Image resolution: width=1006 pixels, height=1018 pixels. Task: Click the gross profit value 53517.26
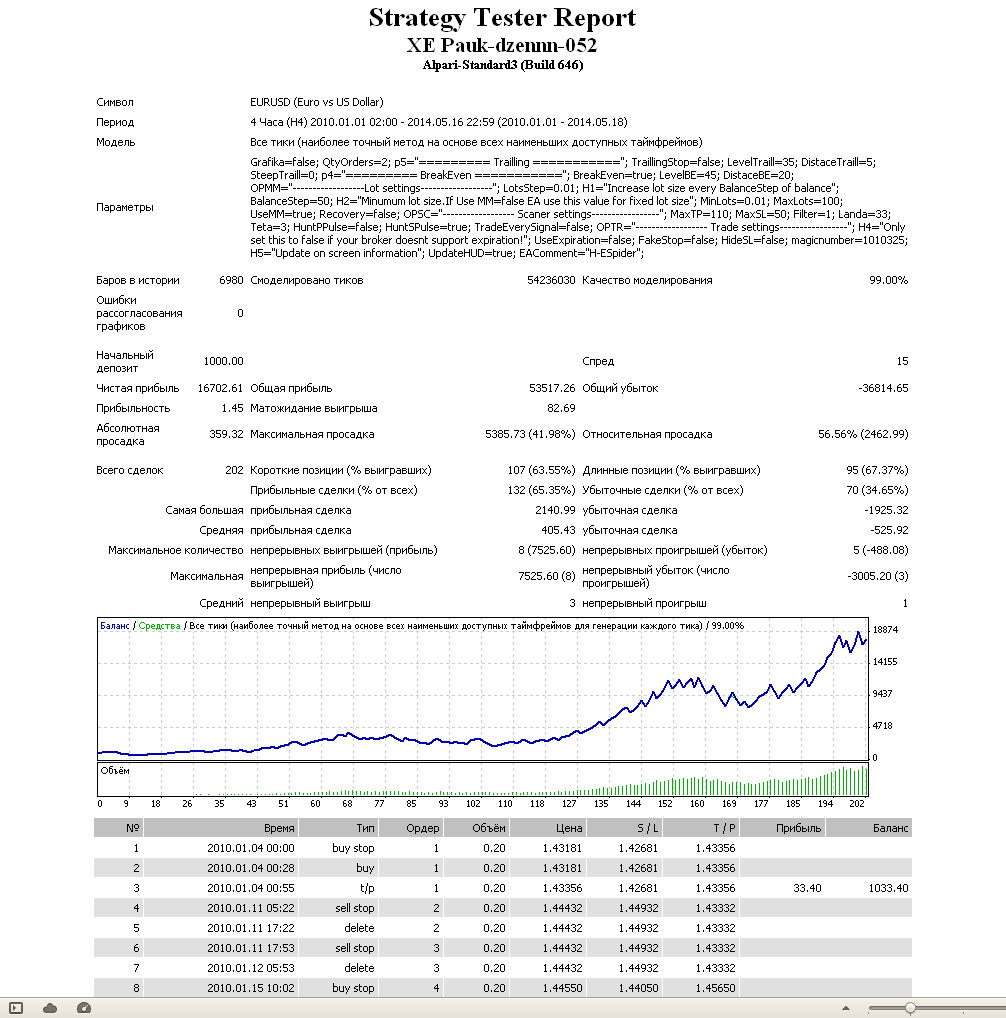pos(552,388)
